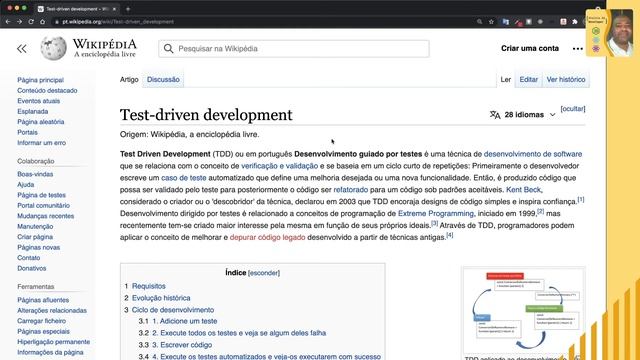This screenshot has height=360, width=640.
Task: Click the Wikipedia globe logo
Action: 53,48
